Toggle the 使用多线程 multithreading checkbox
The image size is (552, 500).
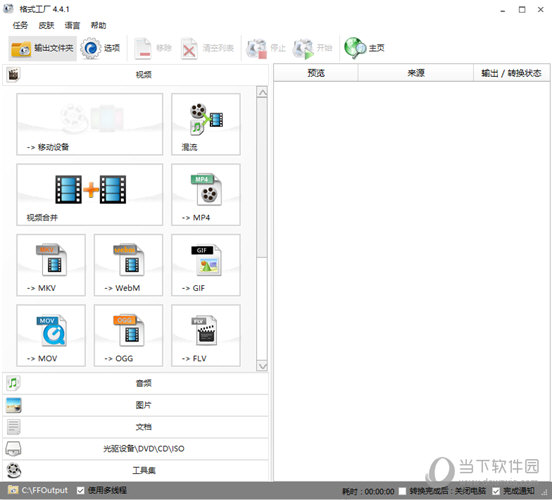click(x=81, y=490)
